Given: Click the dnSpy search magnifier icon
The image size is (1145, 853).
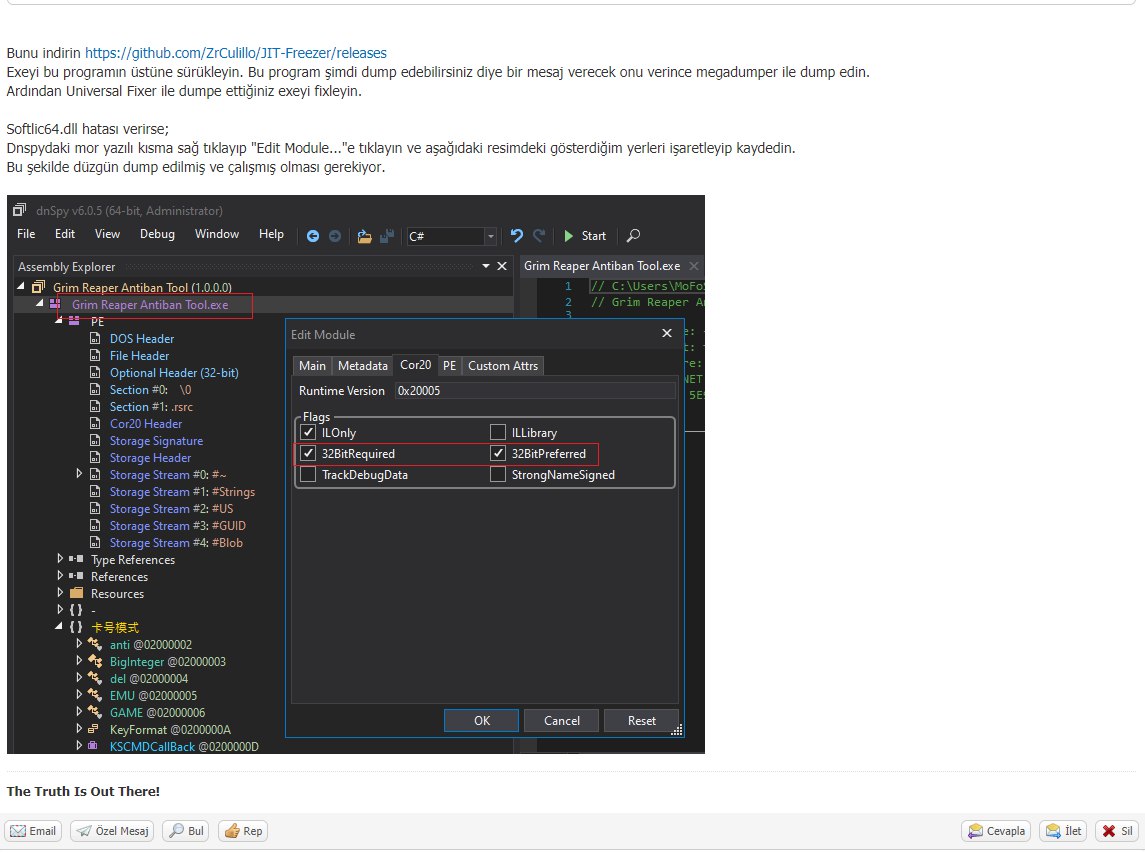Looking at the screenshot, I should (x=633, y=235).
